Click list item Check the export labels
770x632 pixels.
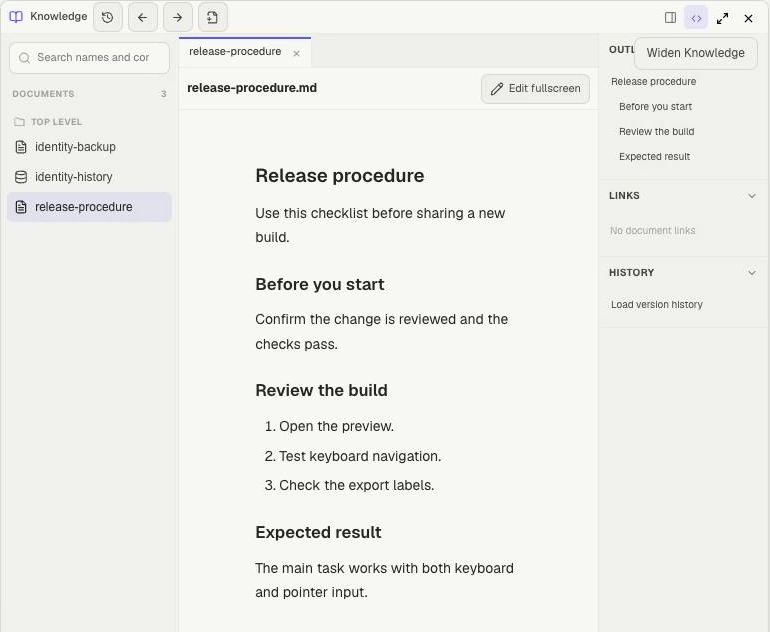[x=357, y=485]
